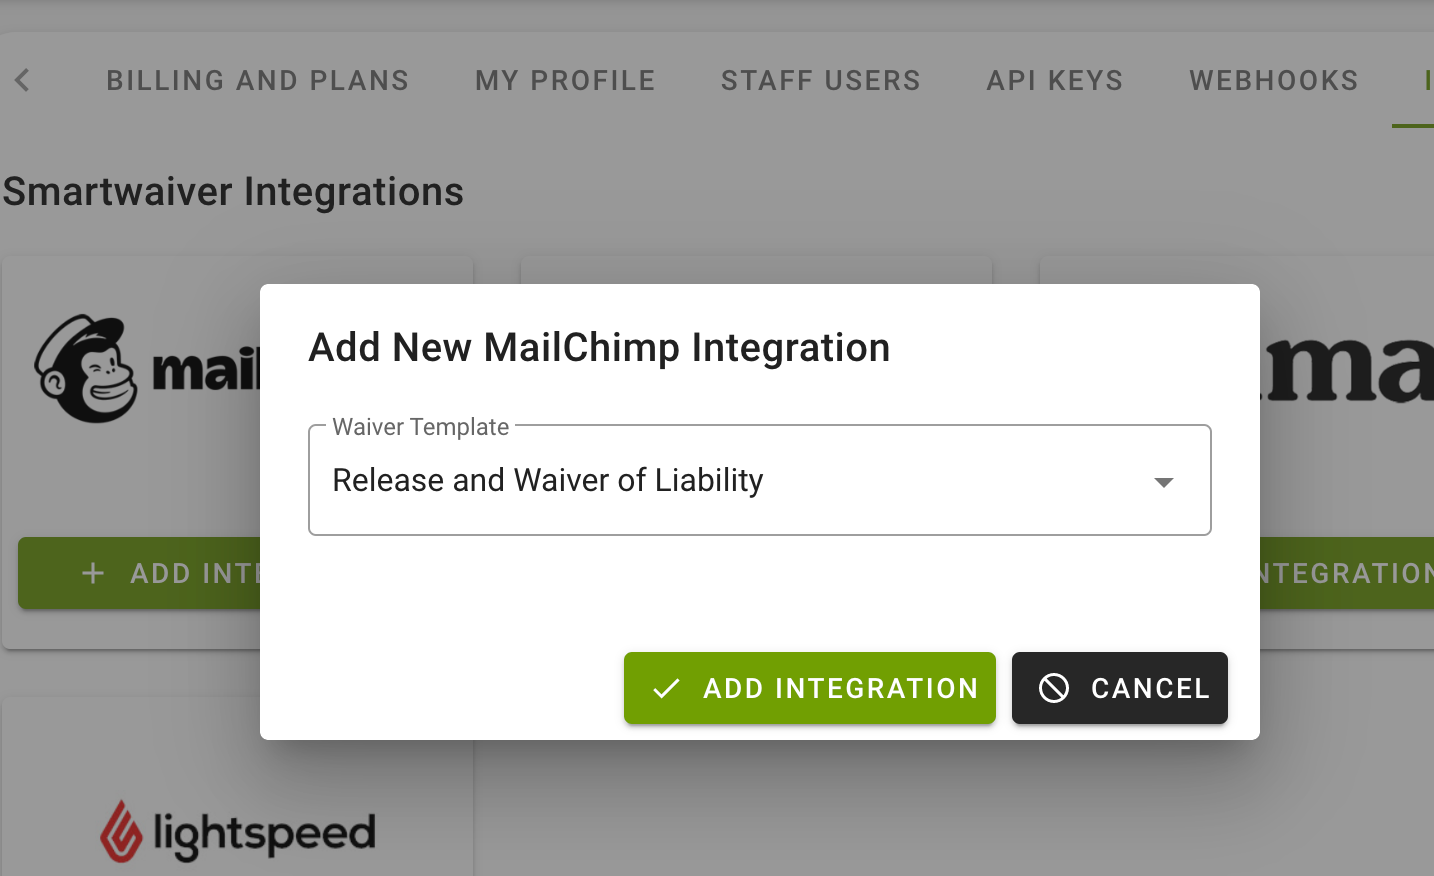Open the My Profile tab

point(565,80)
